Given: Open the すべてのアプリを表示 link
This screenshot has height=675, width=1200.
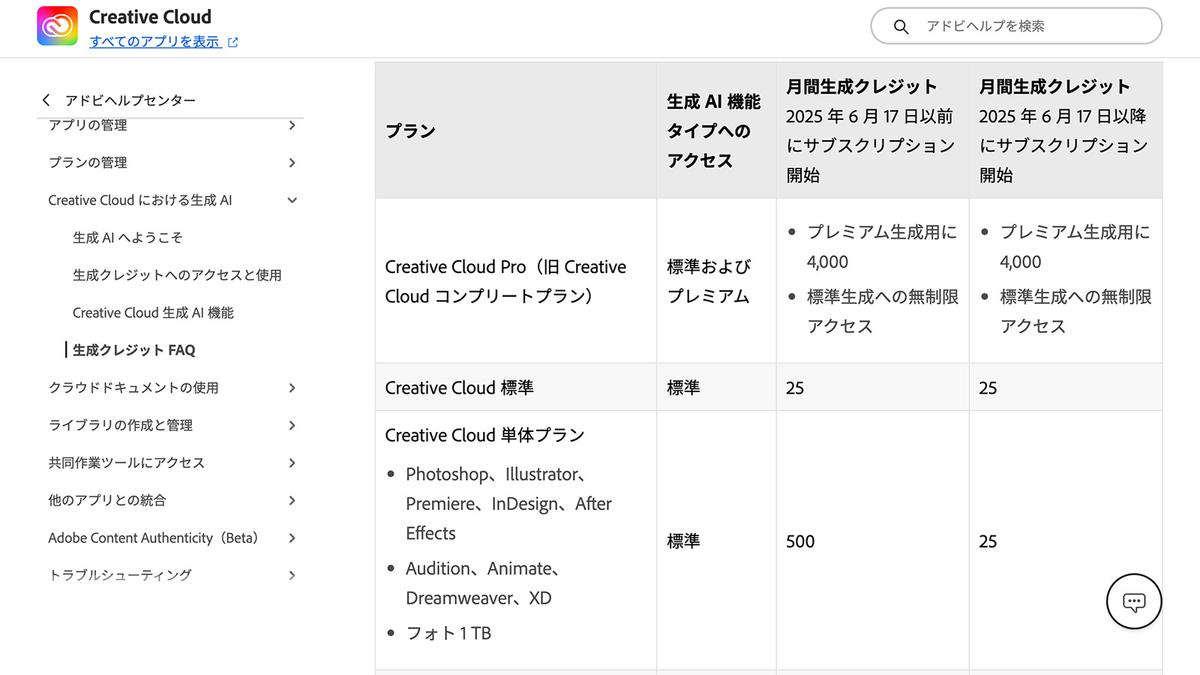Looking at the screenshot, I should point(155,42).
